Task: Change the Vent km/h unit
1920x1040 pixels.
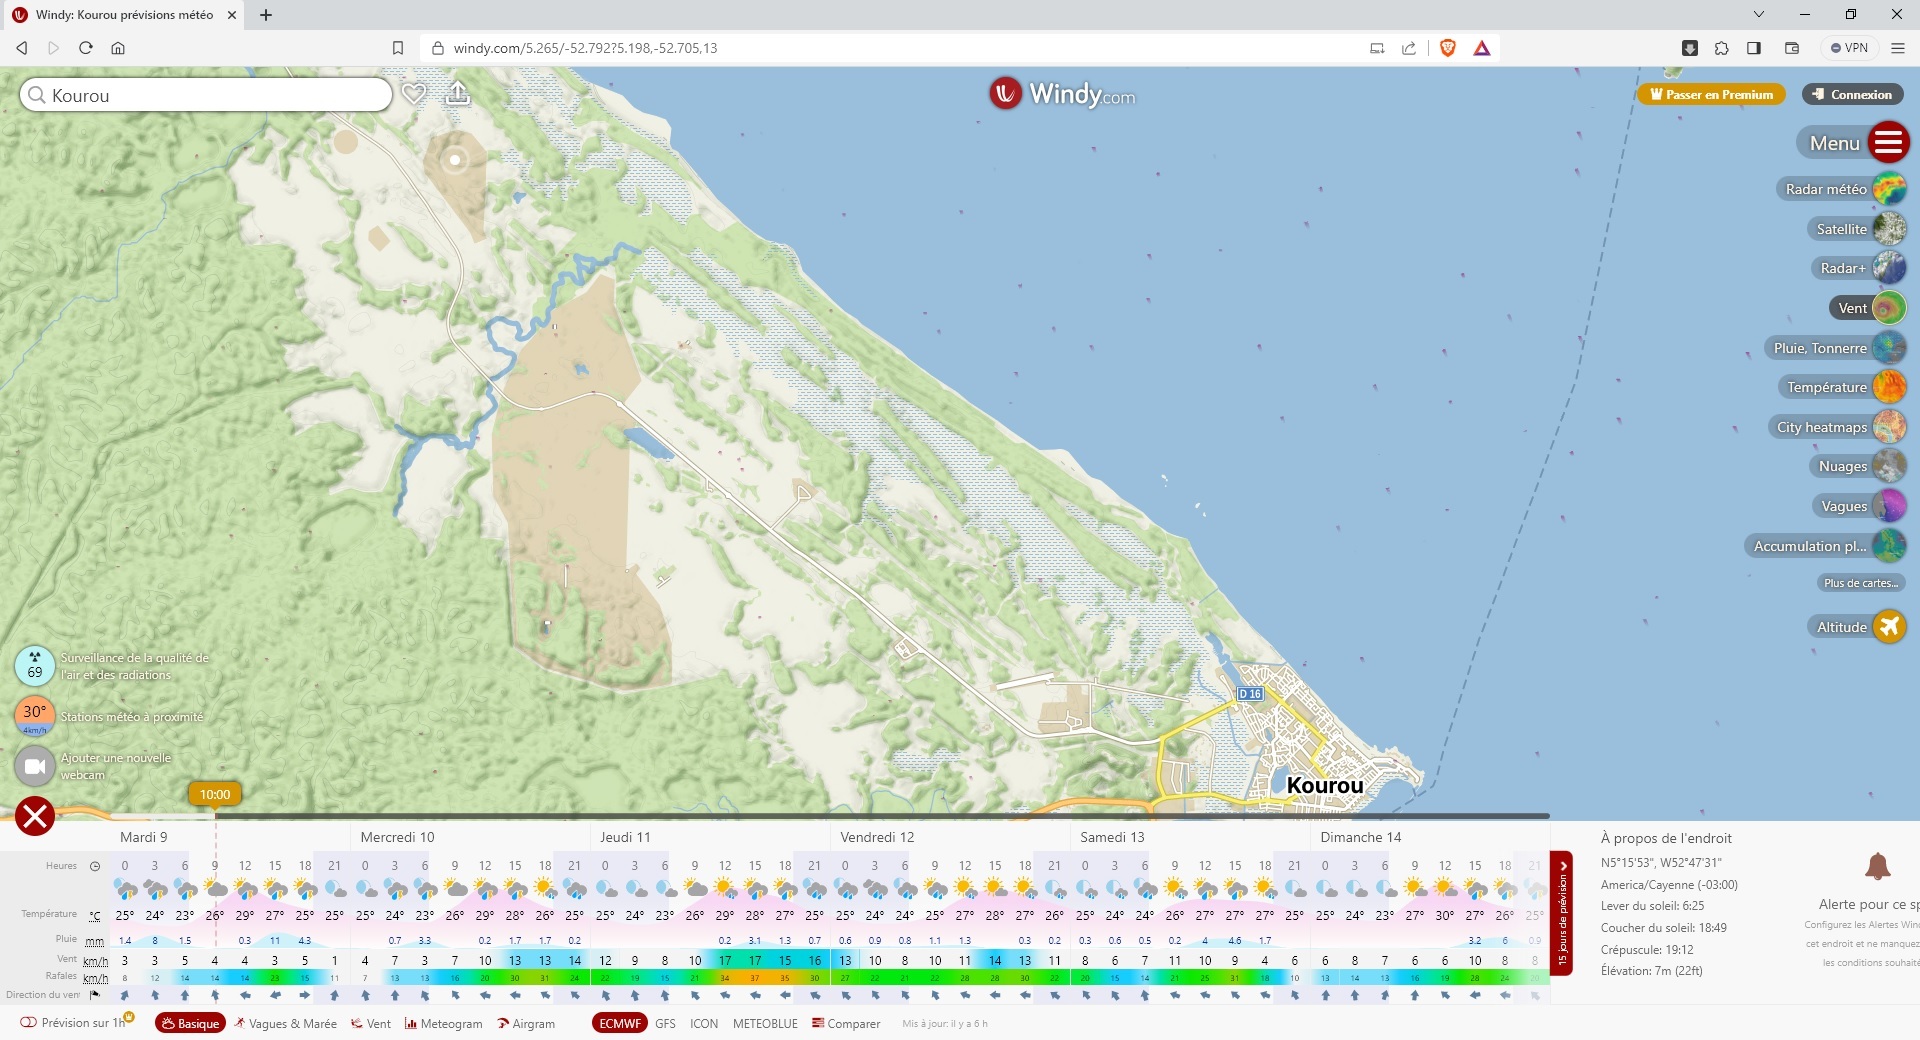Action: (96, 960)
